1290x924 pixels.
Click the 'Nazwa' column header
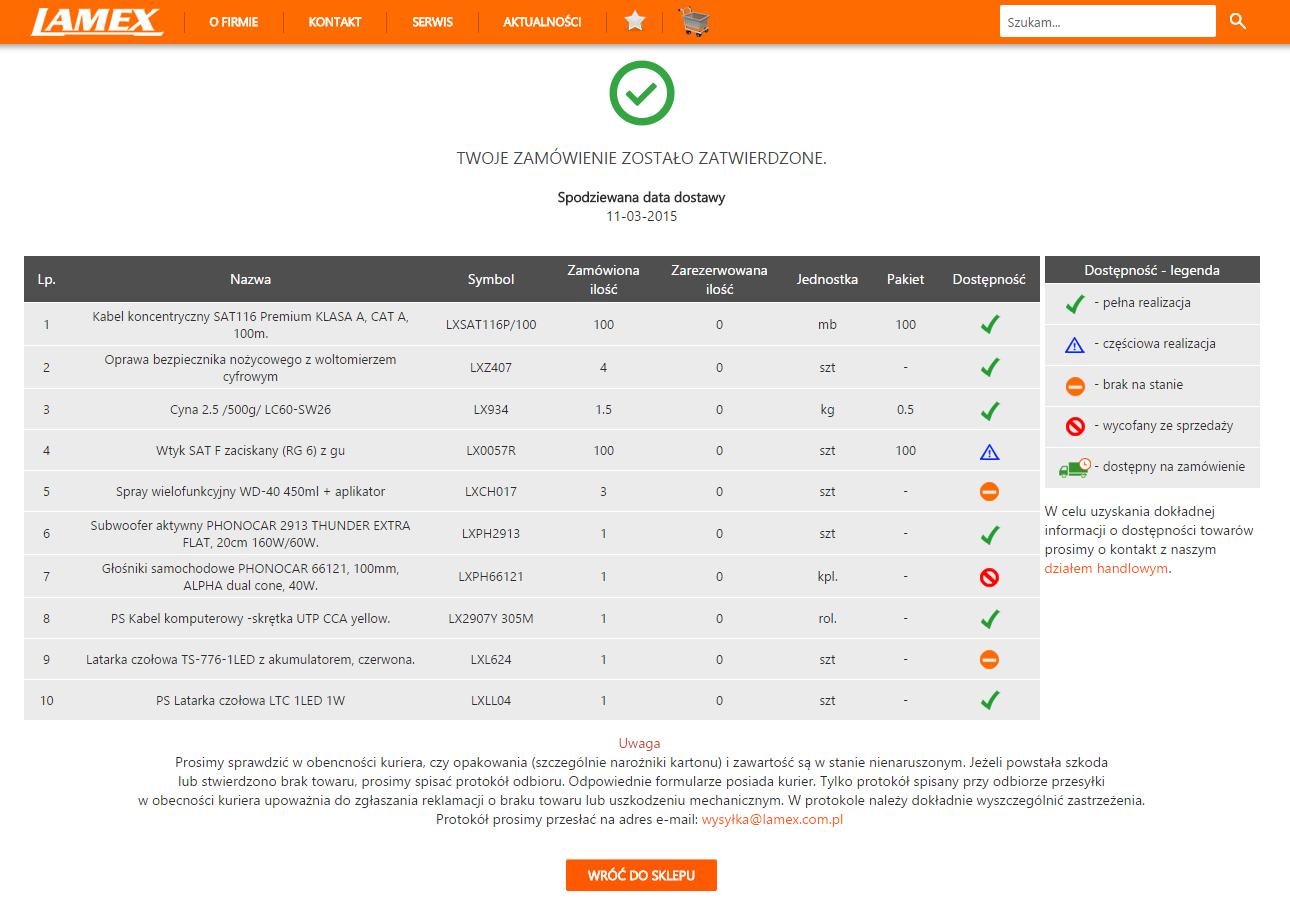coord(250,279)
